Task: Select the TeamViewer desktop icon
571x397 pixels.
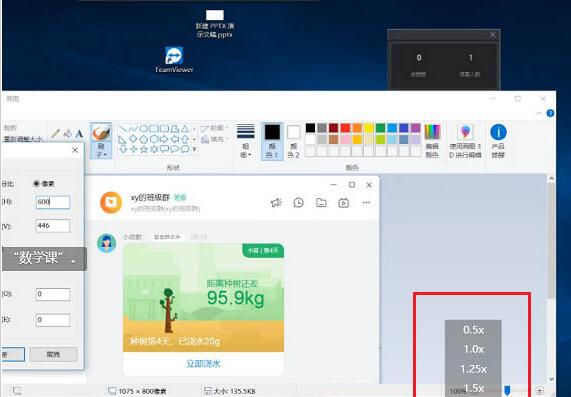Action: pyautogui.click(x=174, y=60)
